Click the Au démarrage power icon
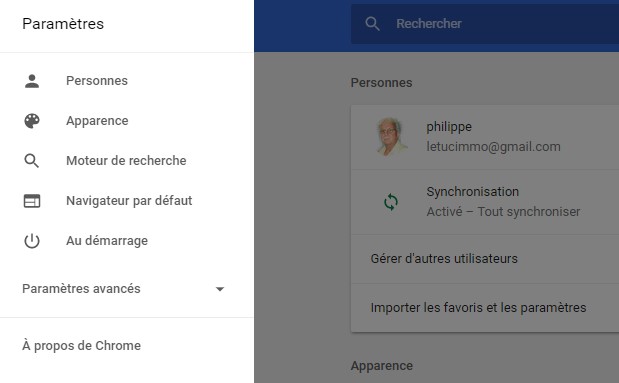The image size is (619, 383). click(x=32, y=241)
